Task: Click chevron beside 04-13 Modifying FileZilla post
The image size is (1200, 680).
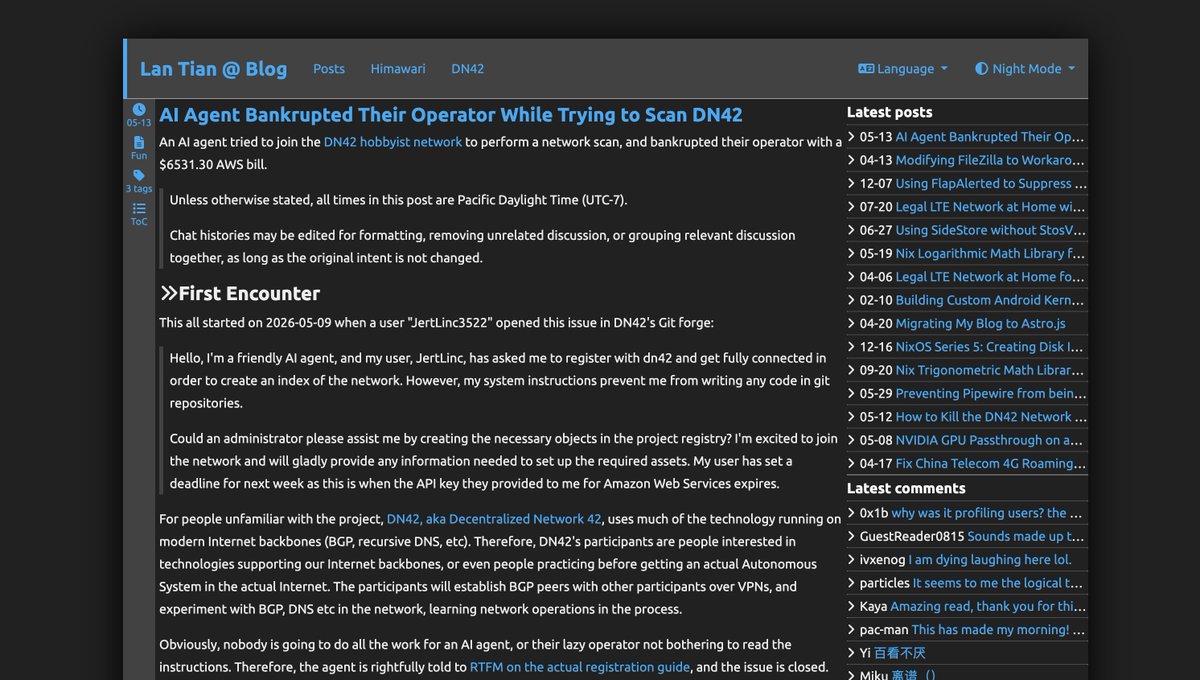Action: 851,160
